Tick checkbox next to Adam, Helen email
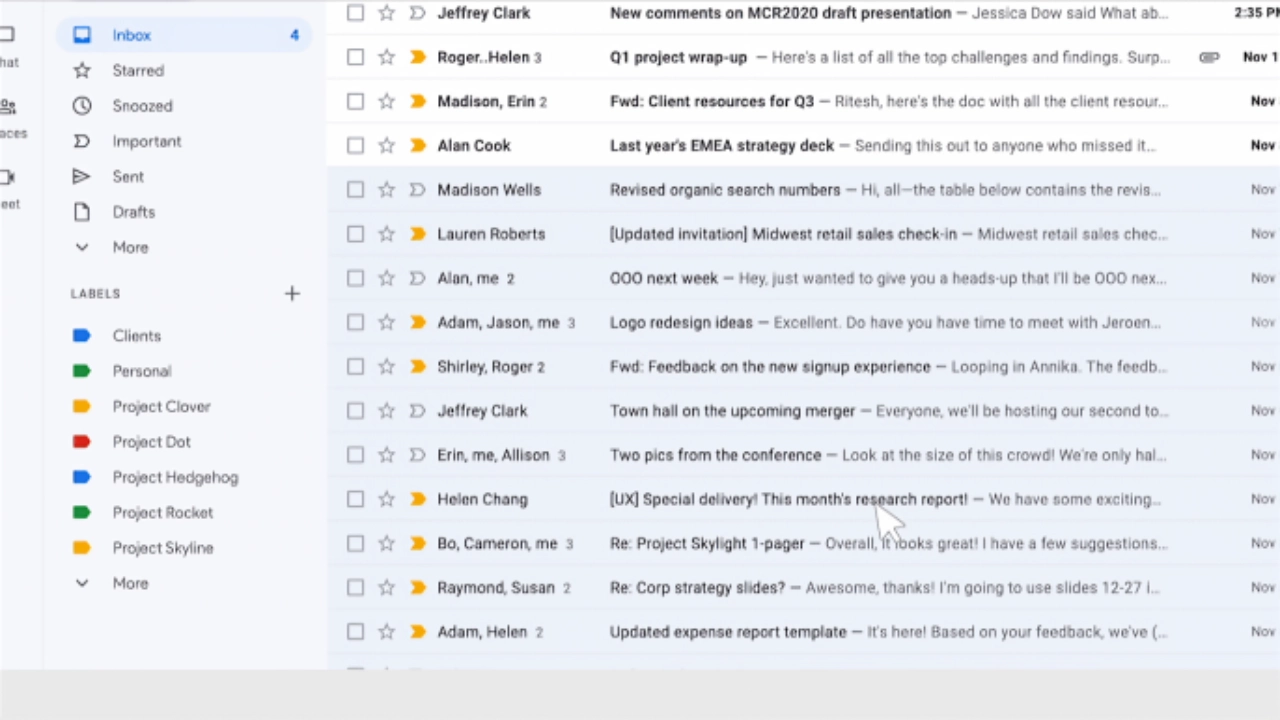The width and height of the screenshot is (1280, 720). click(x=355, y=632)
